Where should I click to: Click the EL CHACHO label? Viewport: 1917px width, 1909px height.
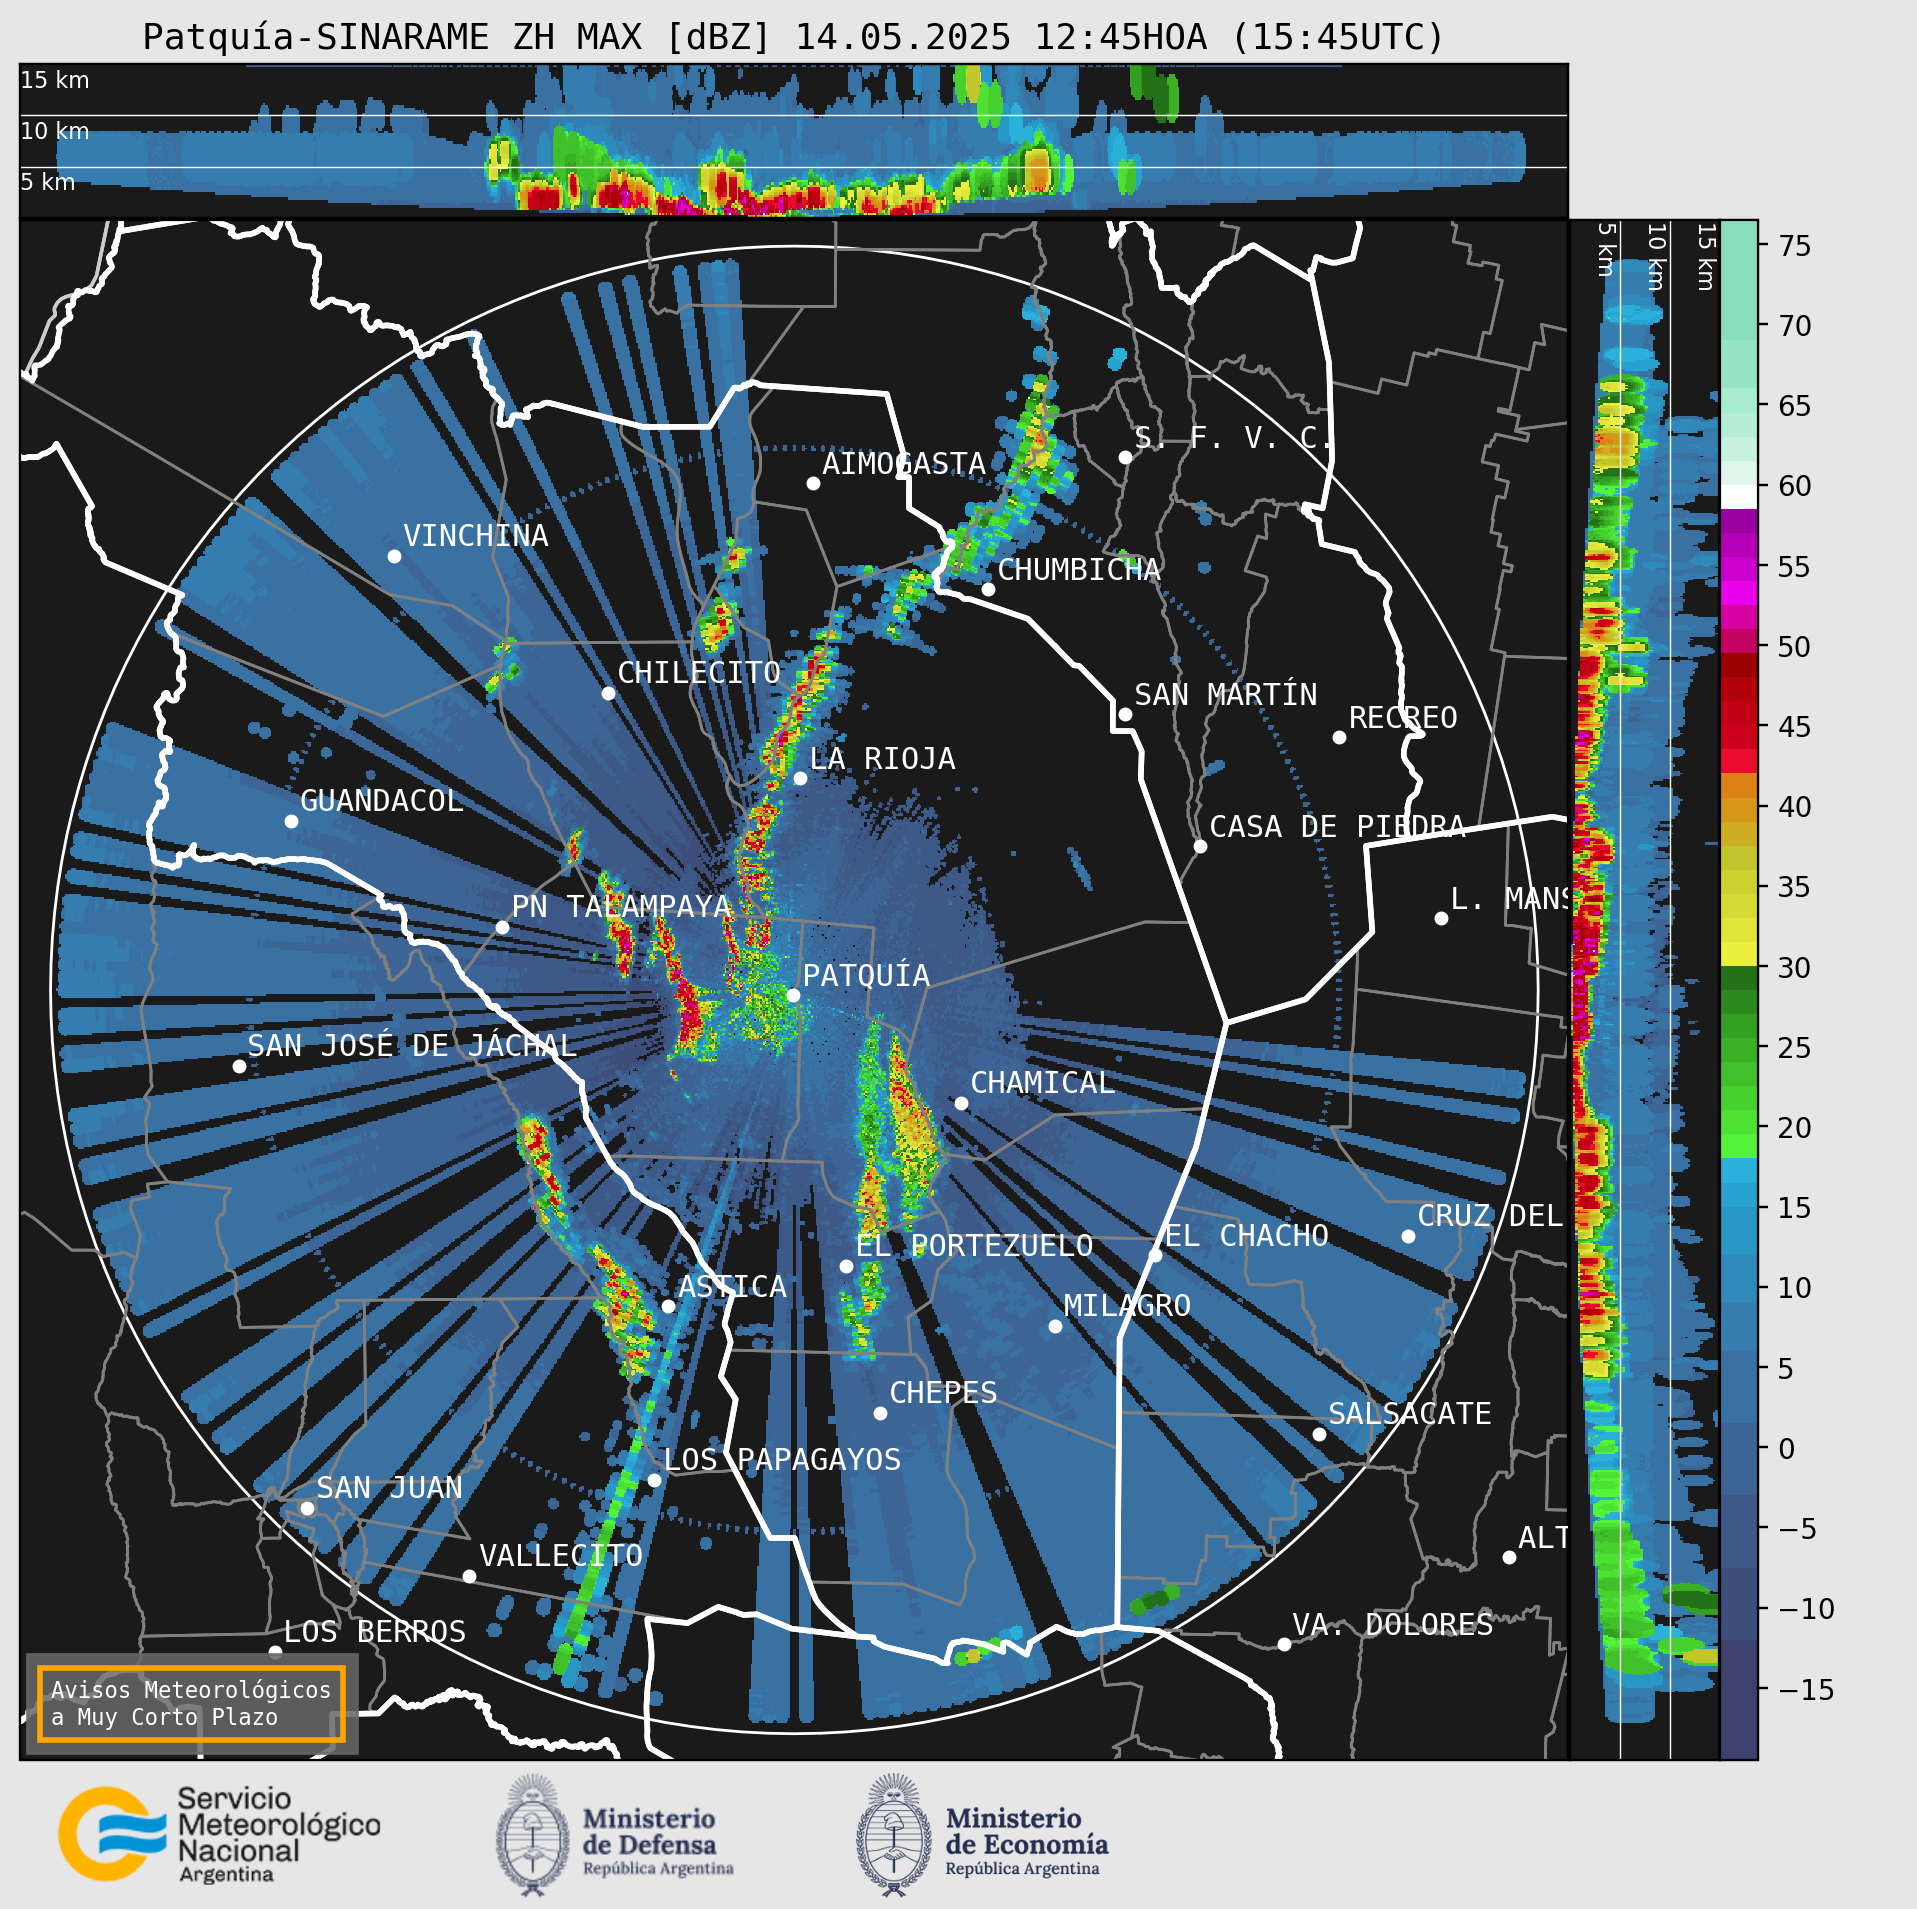tap(1247, 1236)
